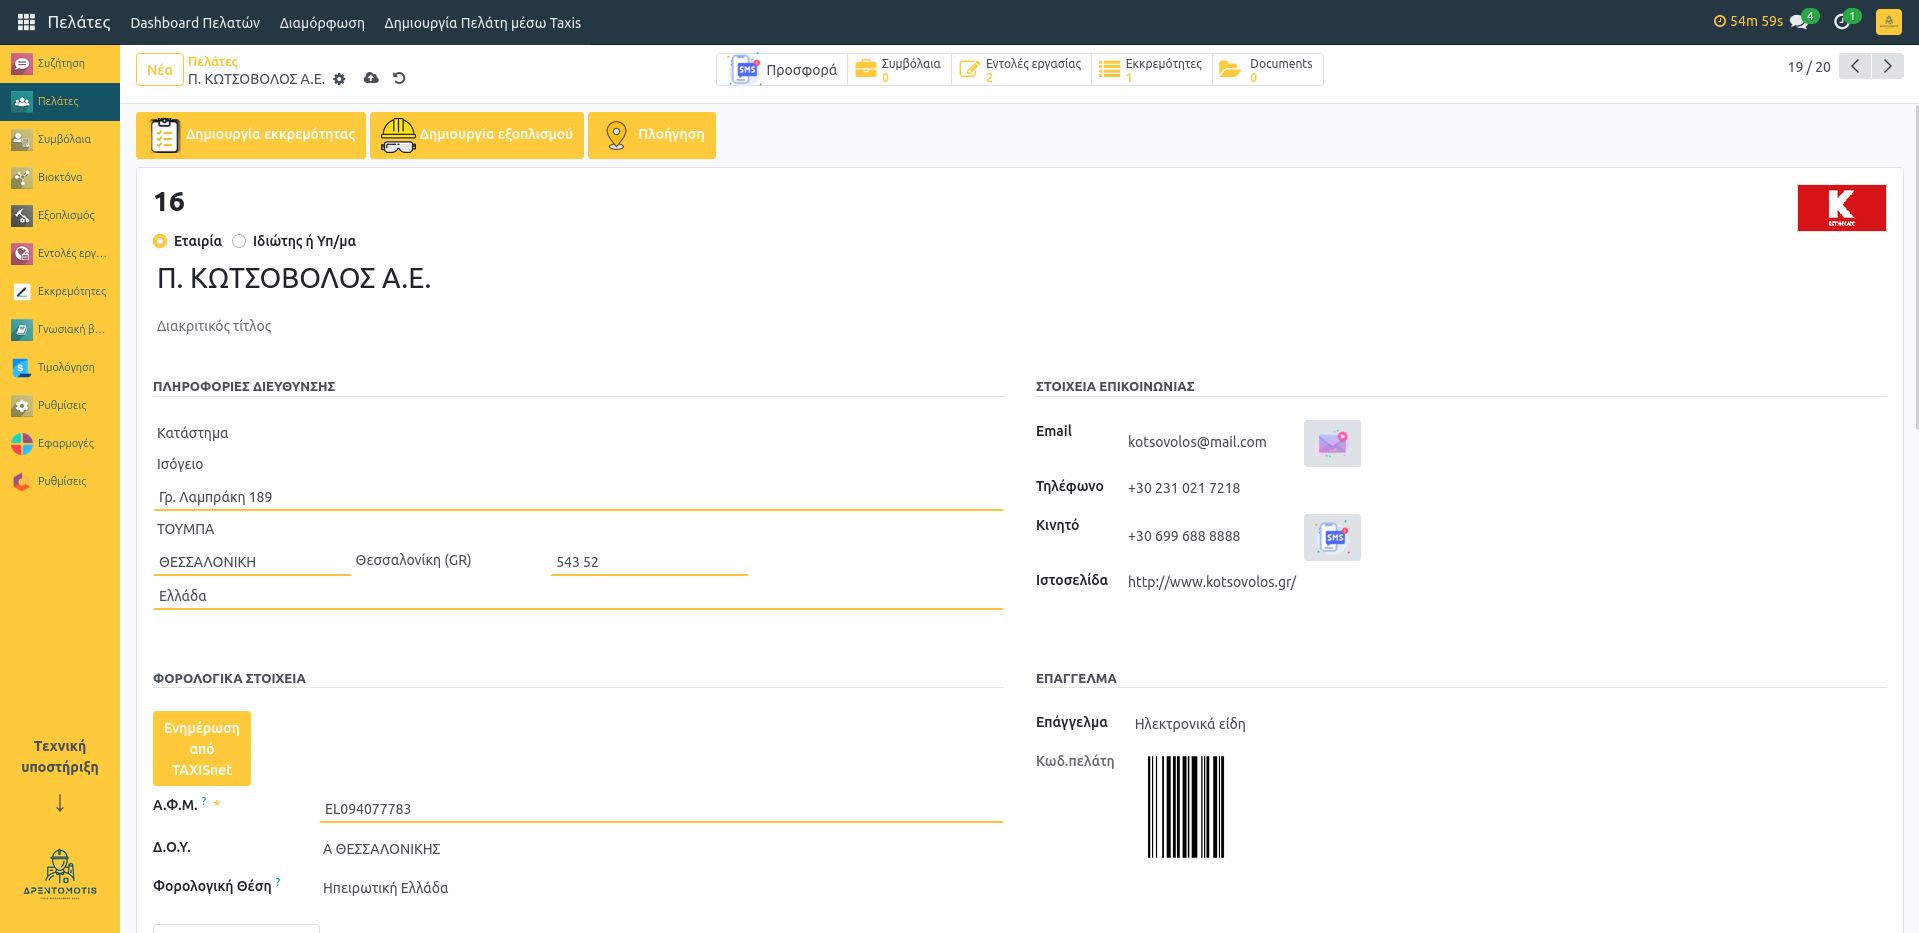Image resolution: width=1919 pixels, height=933 pixels.
Task: Click the Κατάστημα address field
Action: click(578, 433)
